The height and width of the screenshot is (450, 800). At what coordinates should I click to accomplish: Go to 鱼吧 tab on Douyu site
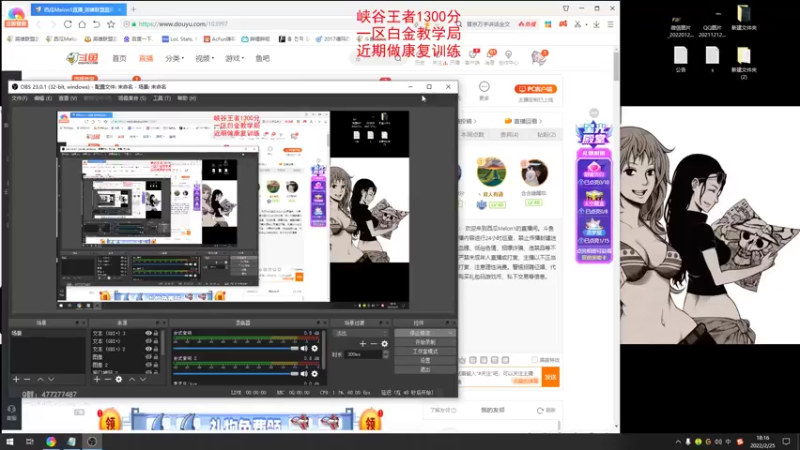(x=262, y=58)
